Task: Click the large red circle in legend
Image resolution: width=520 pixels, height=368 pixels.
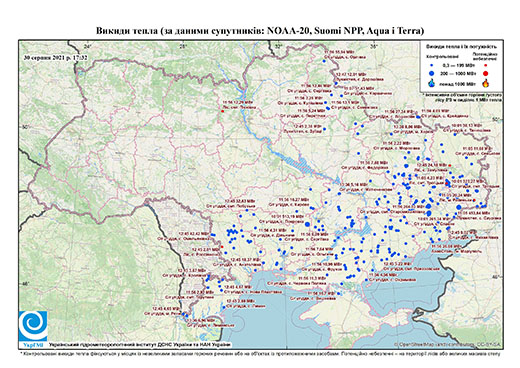Action: click(486, 73)
